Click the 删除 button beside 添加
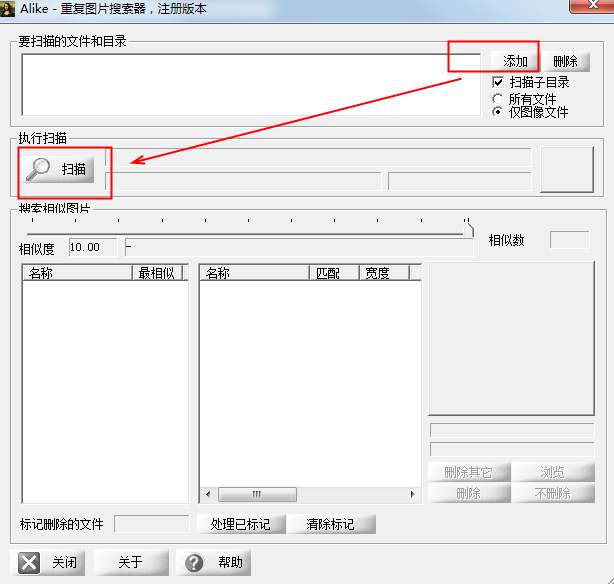This screenshot has height=584, width=614. point(565,61)
